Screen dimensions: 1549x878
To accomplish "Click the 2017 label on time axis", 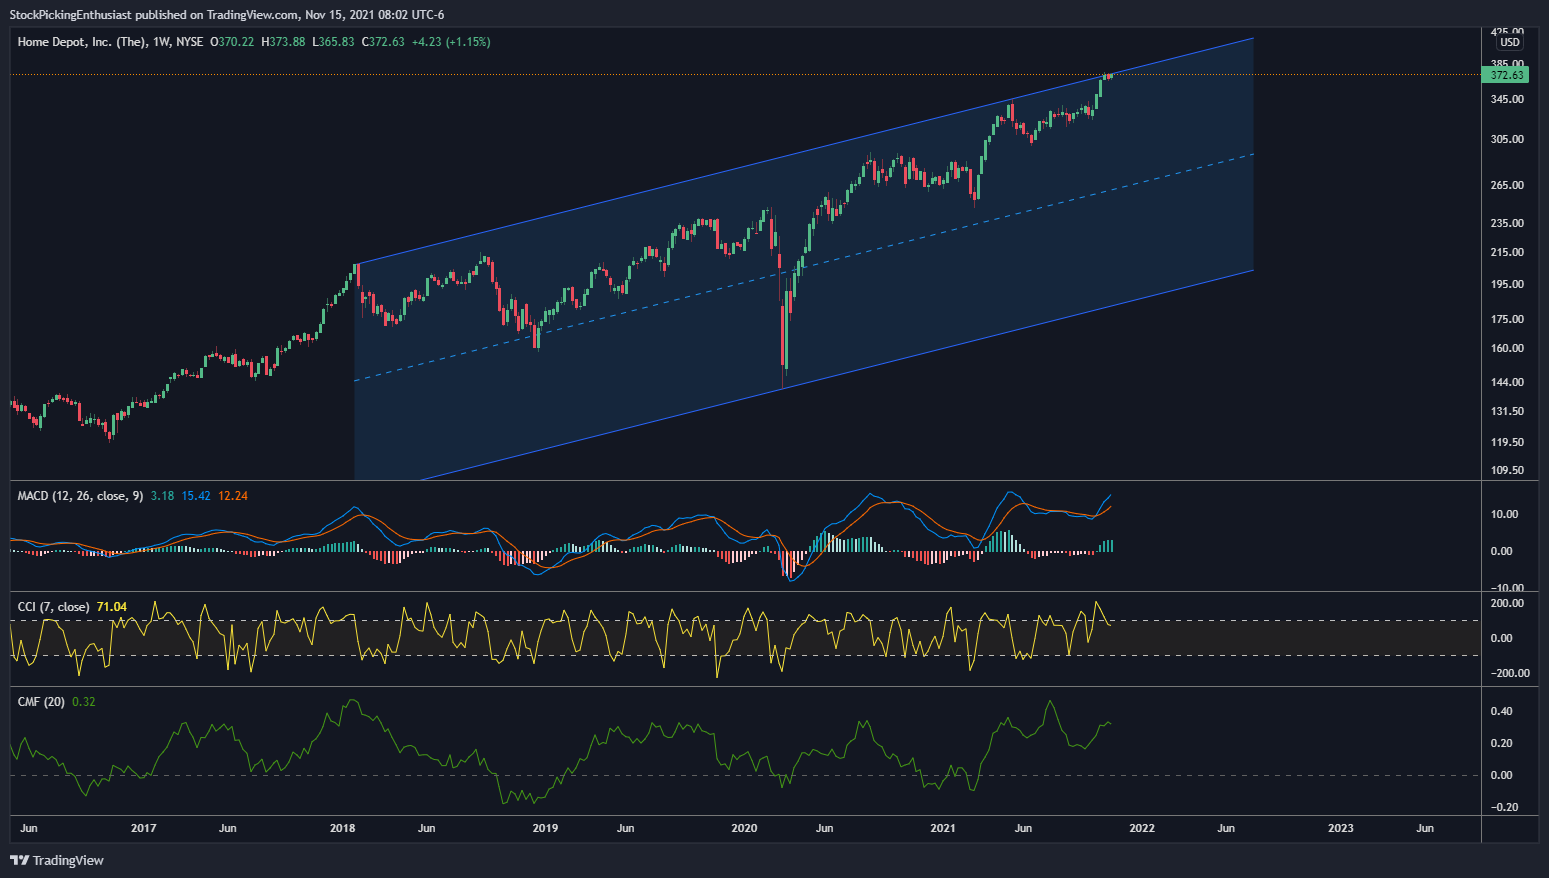I will (x=143, y=829).
